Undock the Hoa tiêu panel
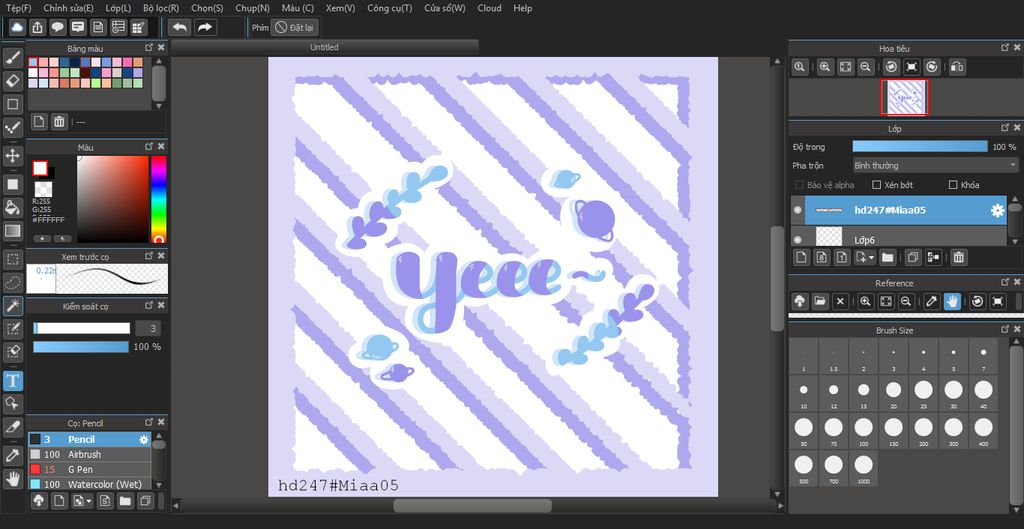The height and width of the screenshot is (529, 1024). click(1004, 48)
